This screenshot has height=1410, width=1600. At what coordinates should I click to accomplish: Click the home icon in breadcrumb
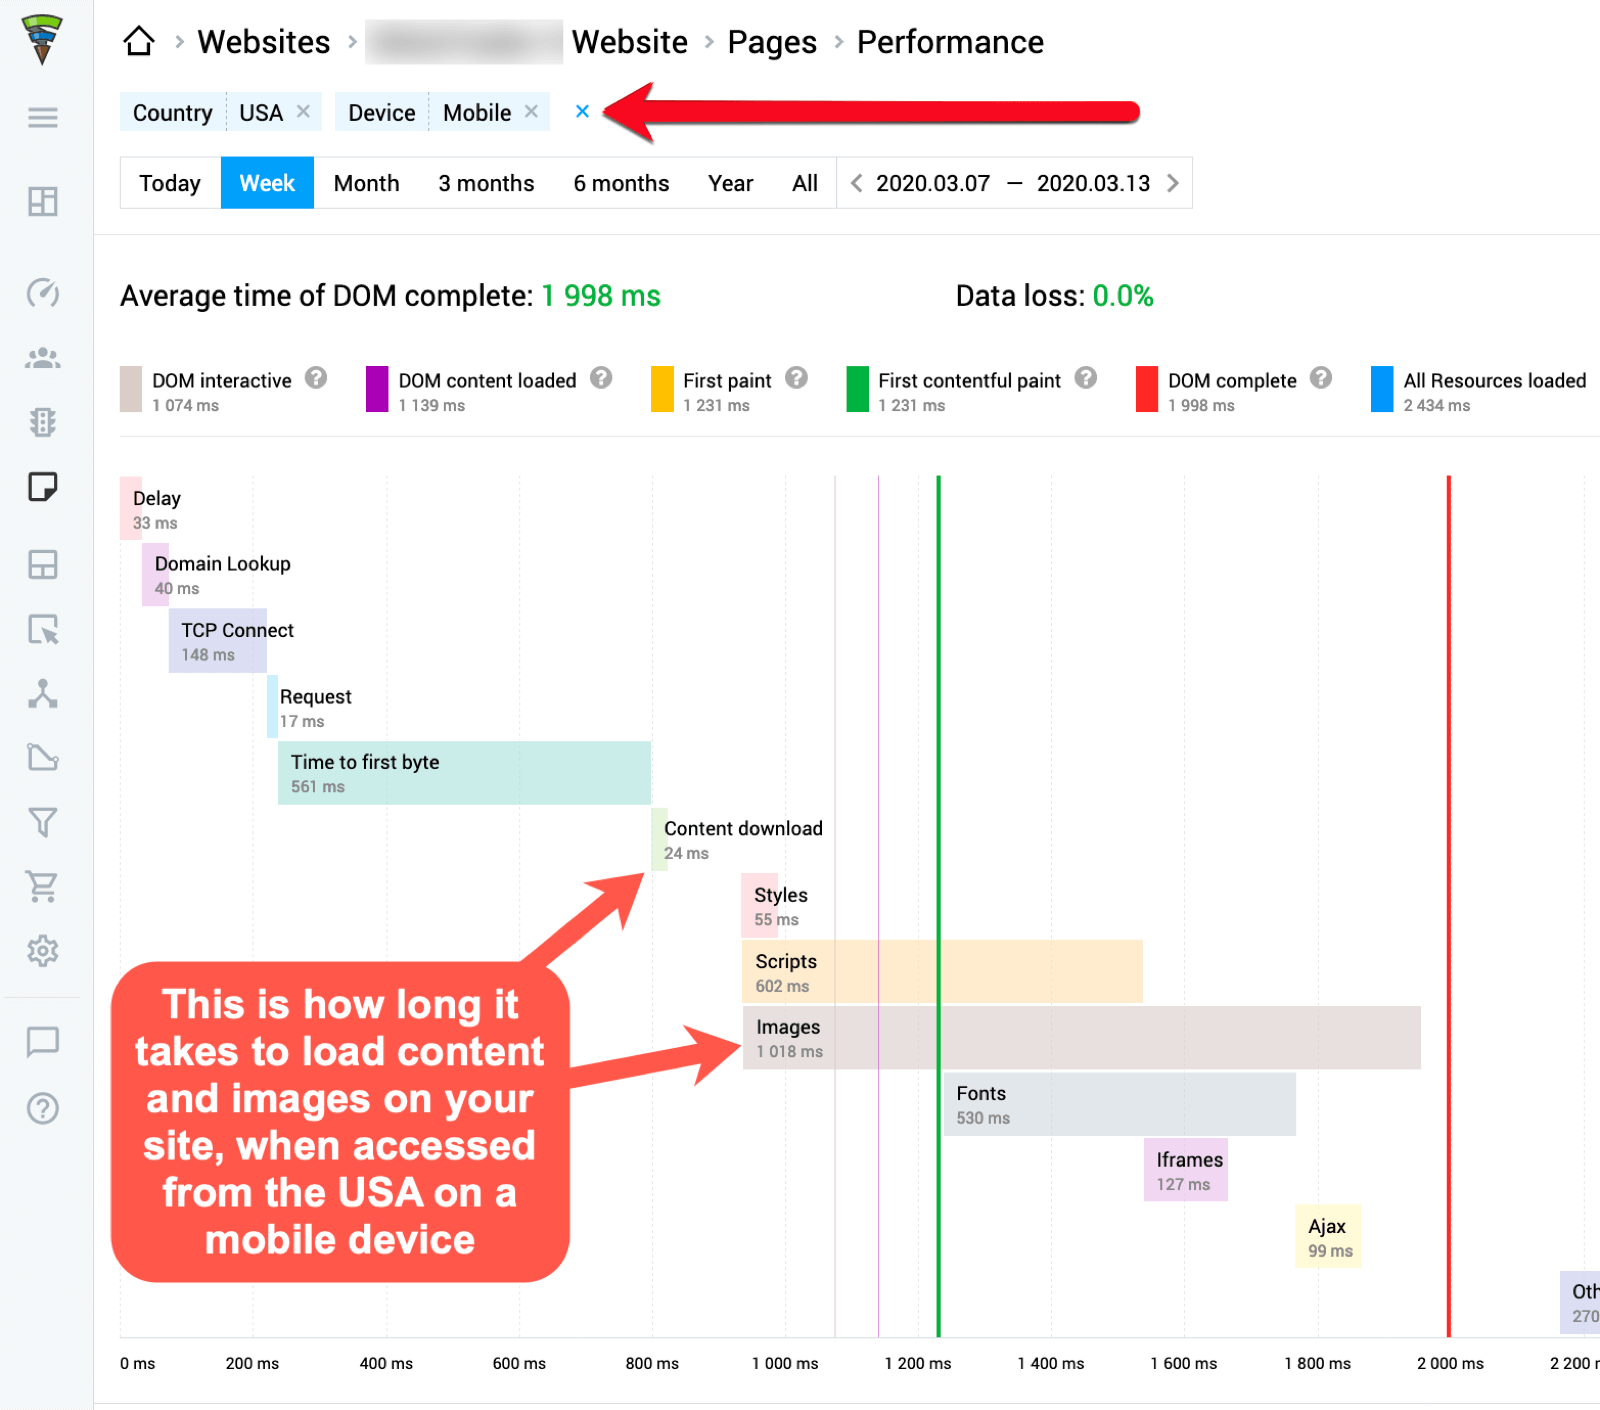tap(139, 42)
